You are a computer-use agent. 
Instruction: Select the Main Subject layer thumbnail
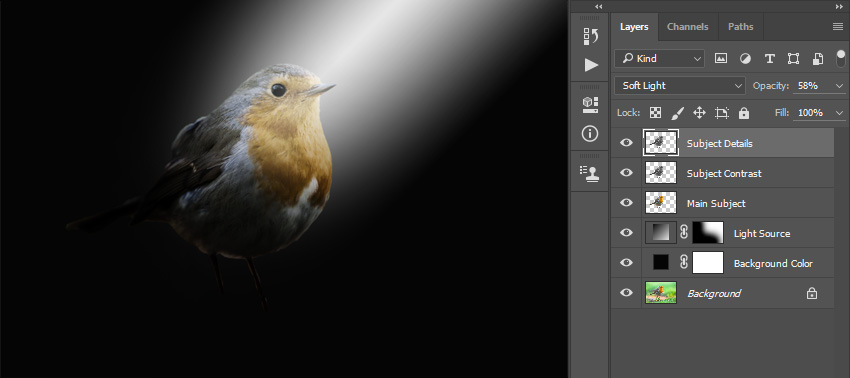pos(661,202)
